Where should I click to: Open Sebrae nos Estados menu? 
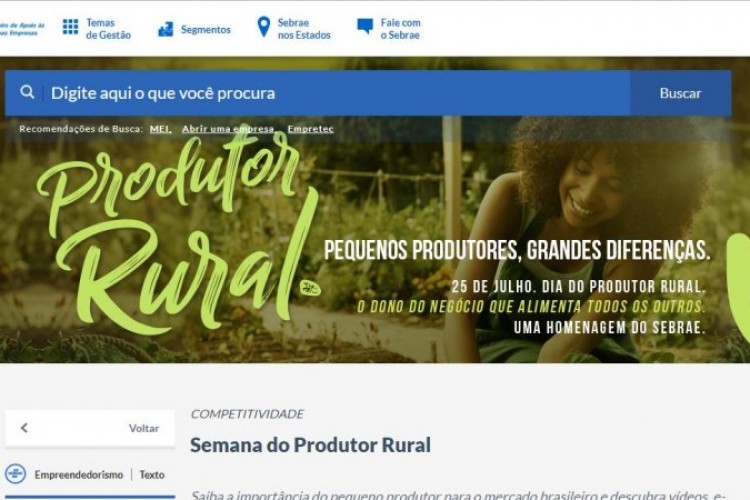click(304, 29)
